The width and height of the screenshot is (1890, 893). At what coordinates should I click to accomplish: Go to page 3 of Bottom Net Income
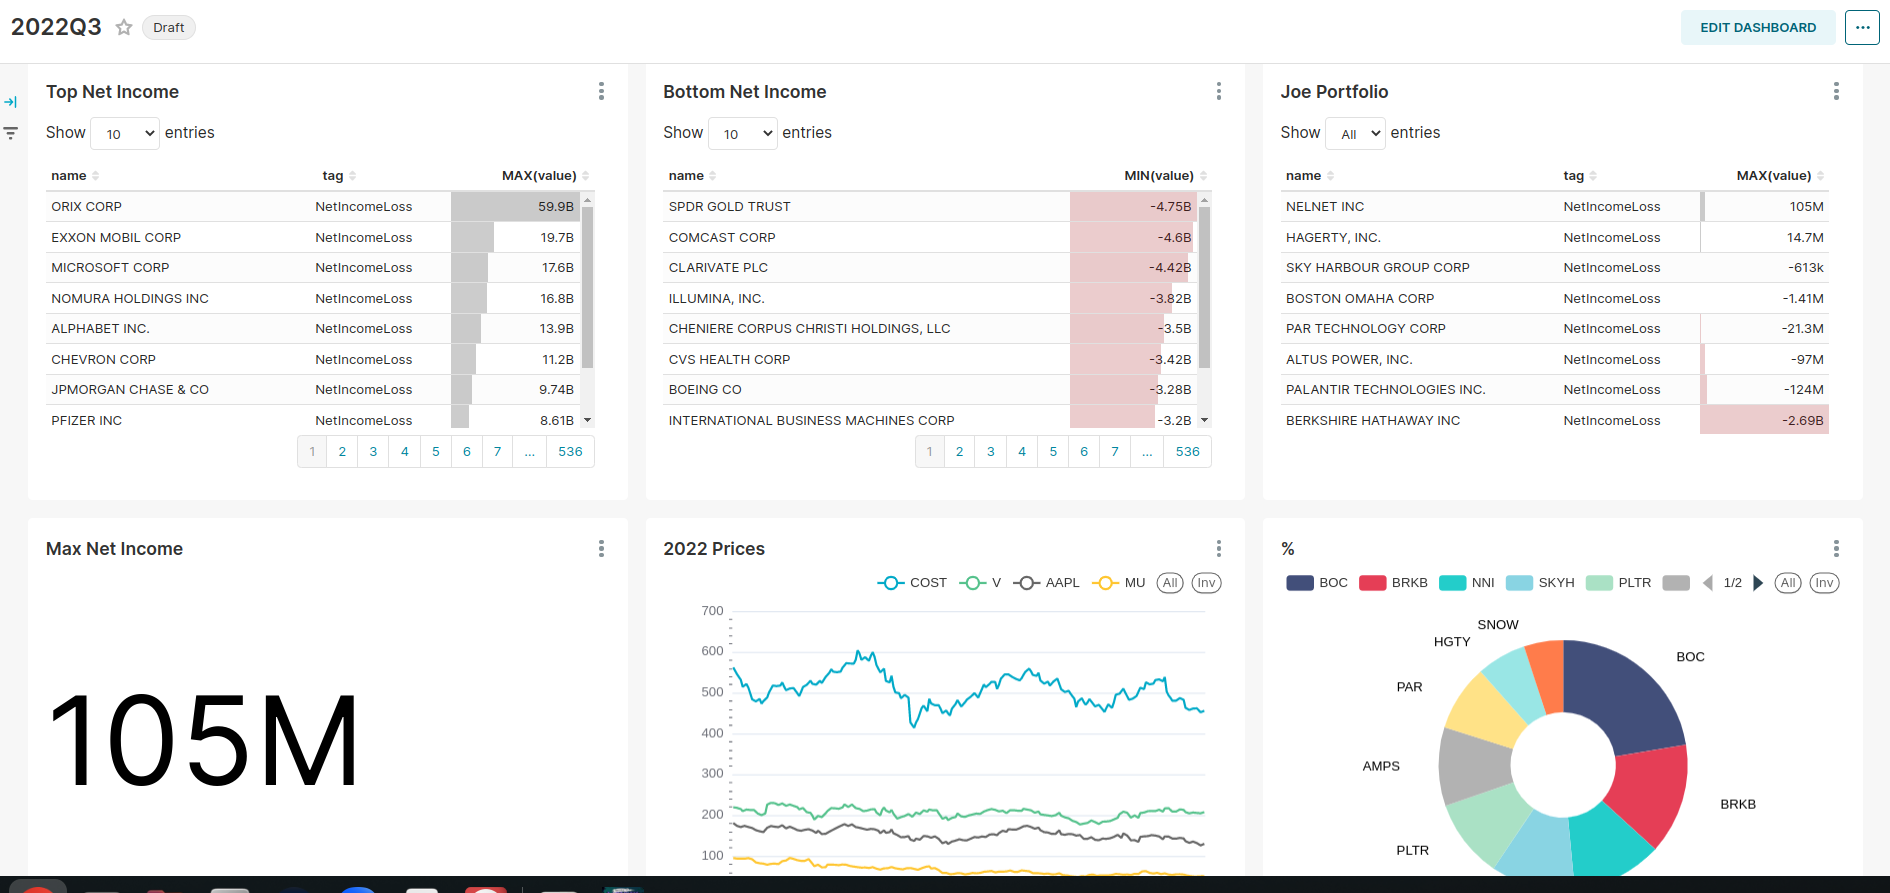pyautogui.click(x=991, y=452)
